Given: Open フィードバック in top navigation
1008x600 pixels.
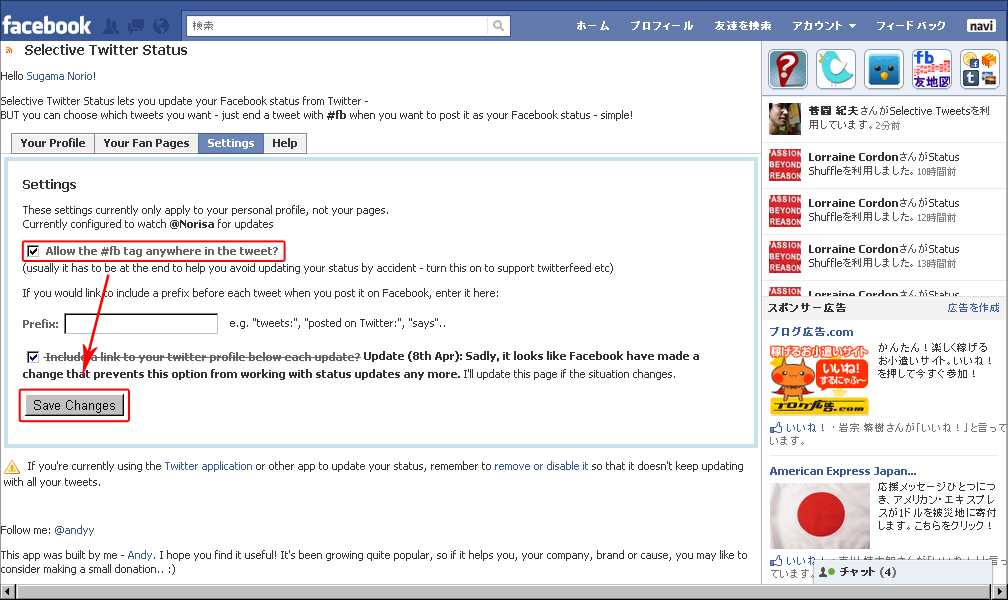Looking at the screenshot, I should tap(910, 26).
